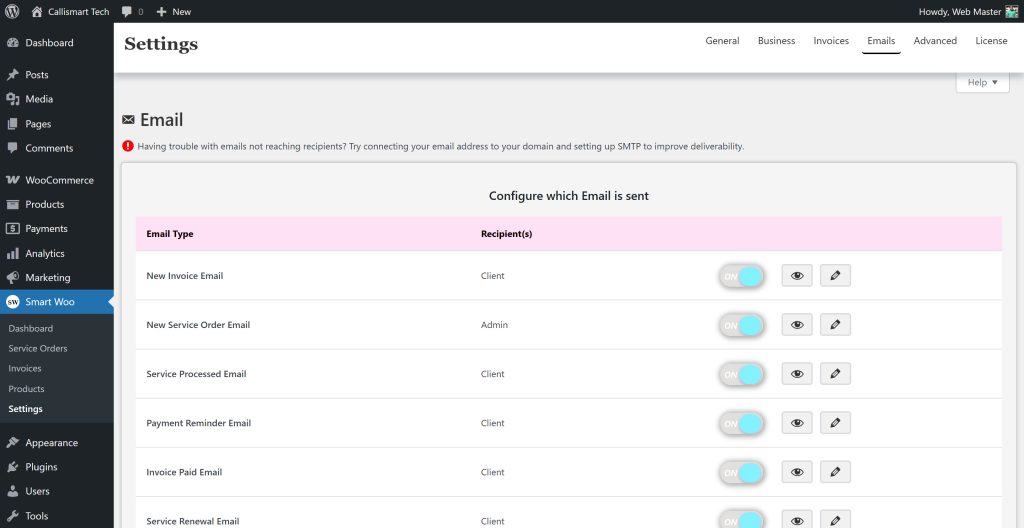Switch to the General settings tab
1024x528 pixels.
tap(722, 41)
